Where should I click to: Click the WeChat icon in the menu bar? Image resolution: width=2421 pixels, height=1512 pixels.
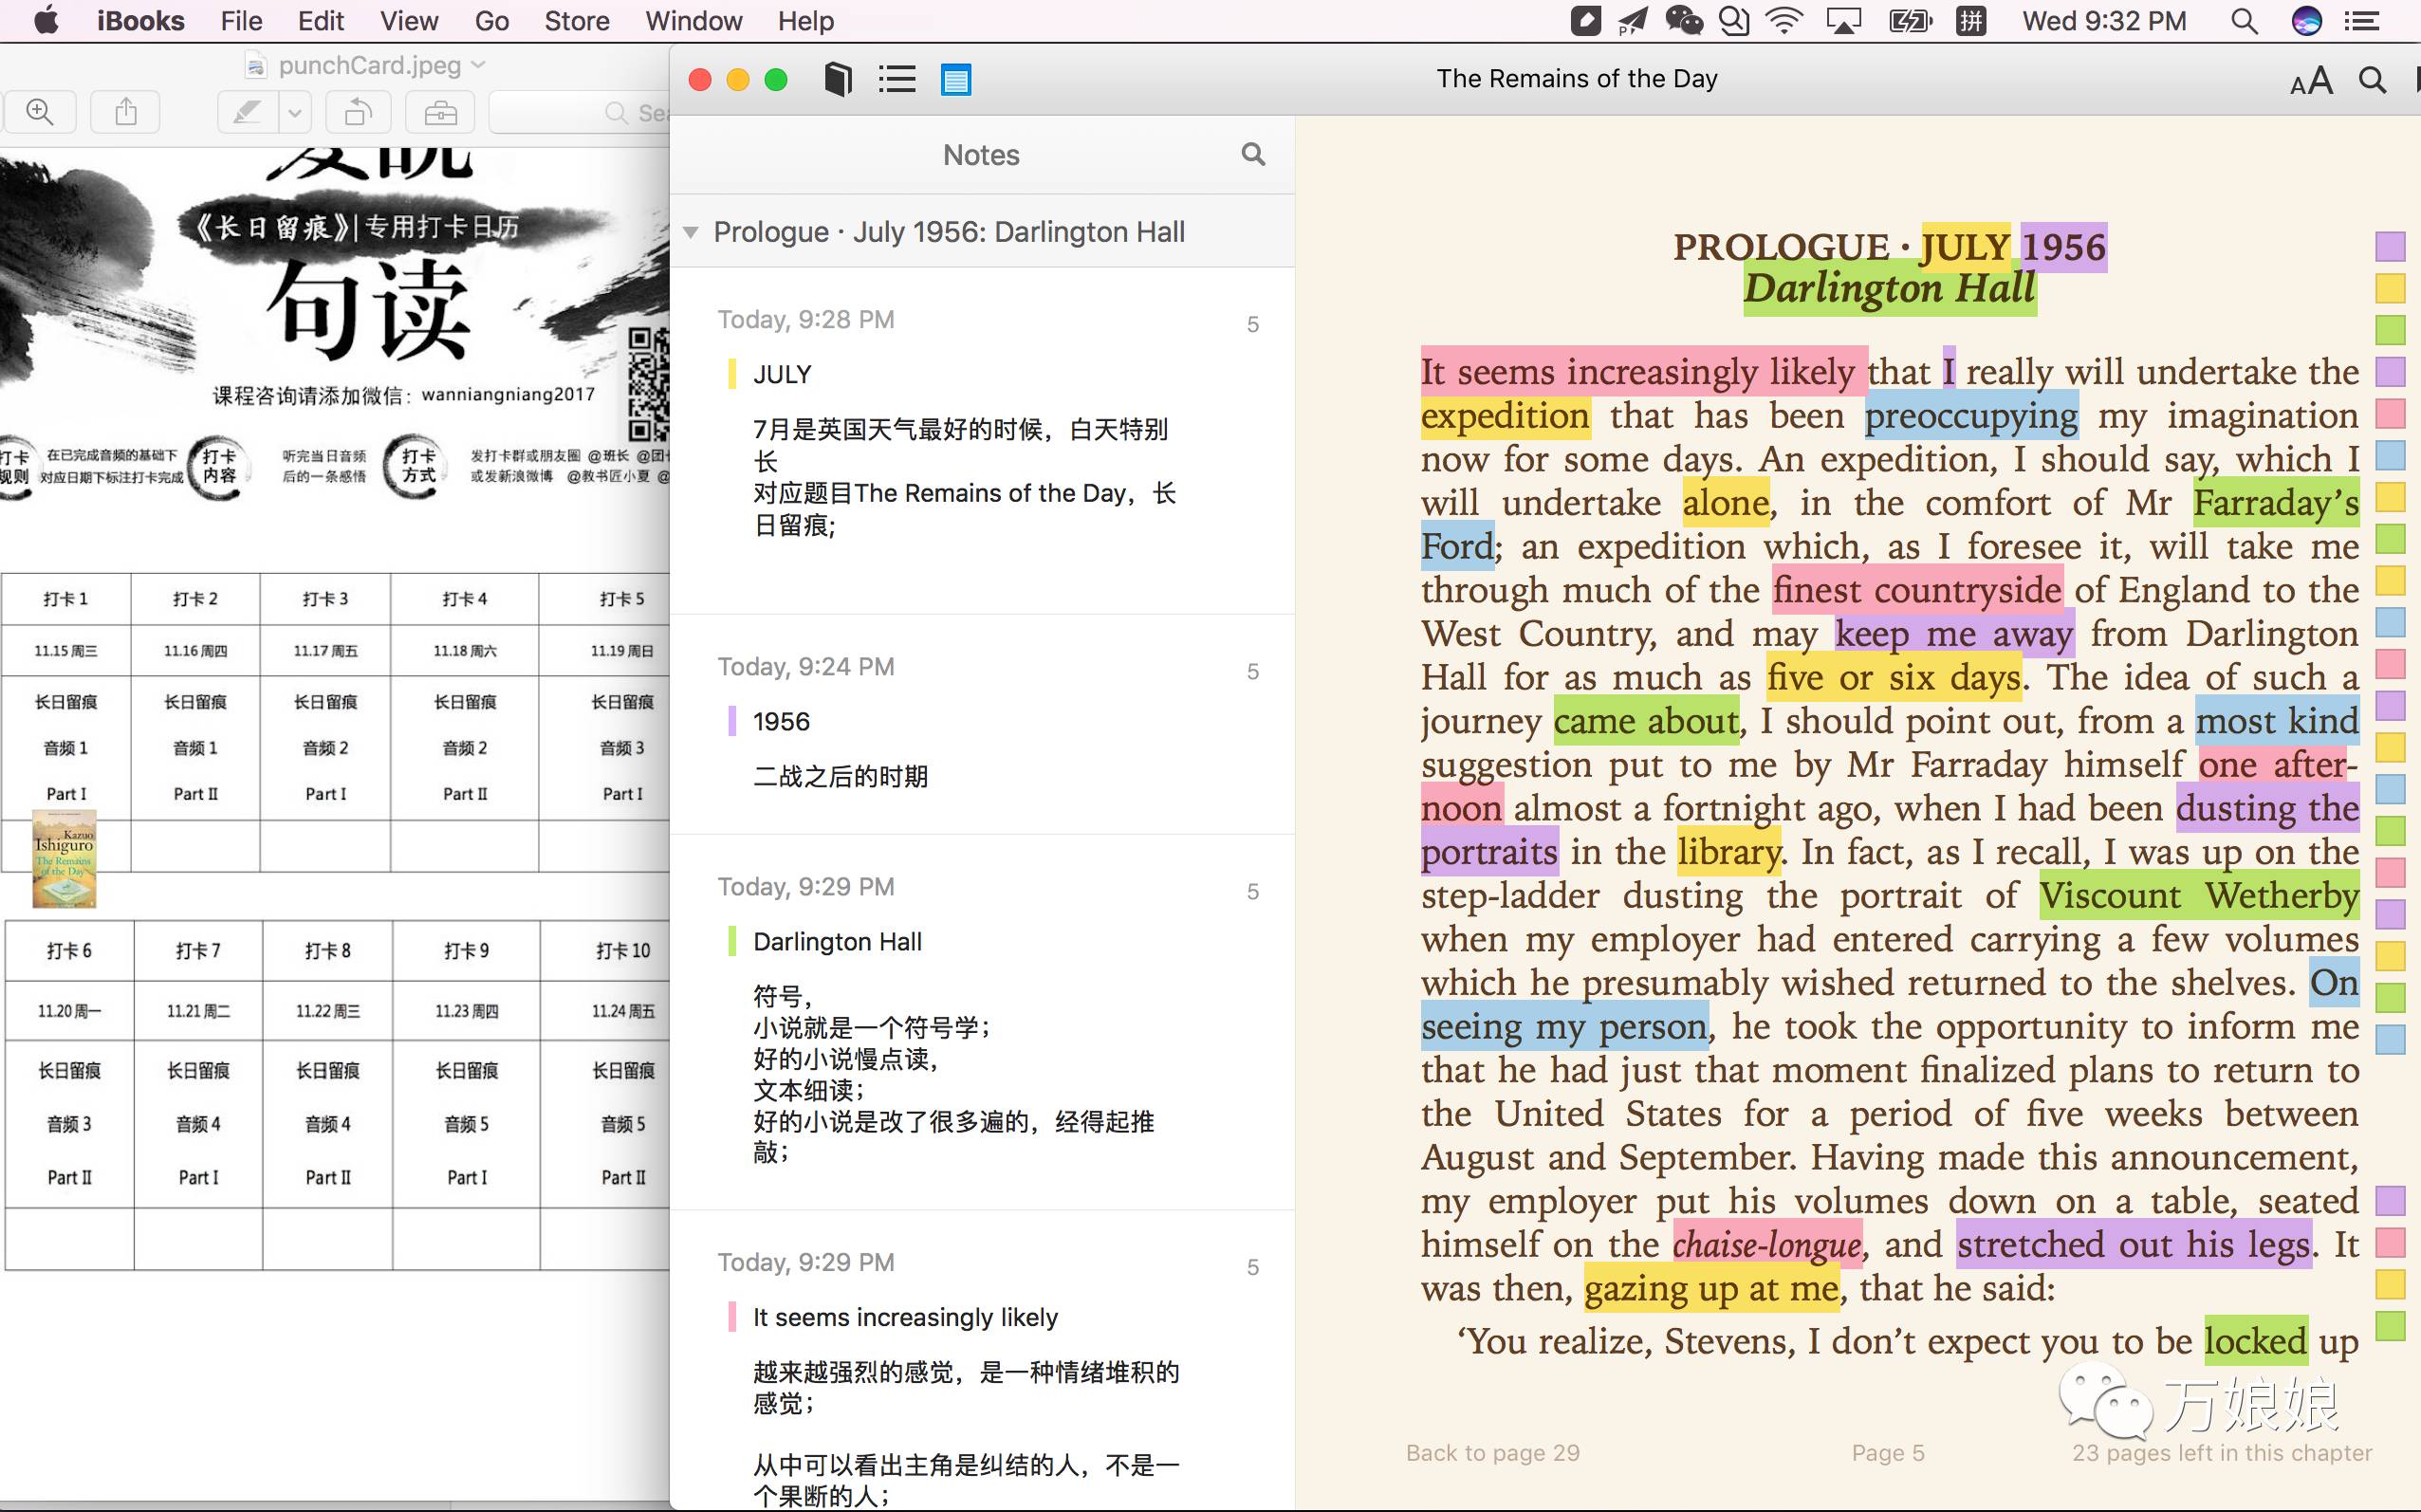click(1683, 21)
